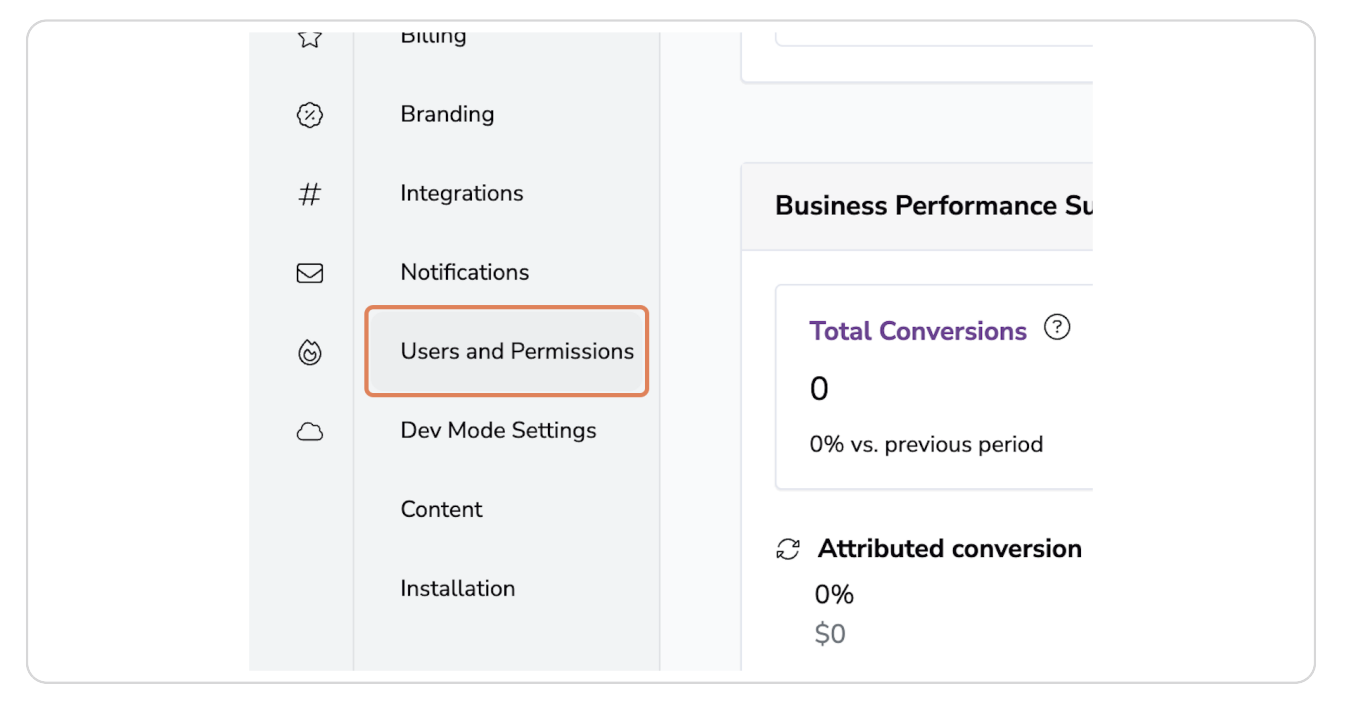Open the Billing settings menu item

pyautogui.click(x=433, y=38)
